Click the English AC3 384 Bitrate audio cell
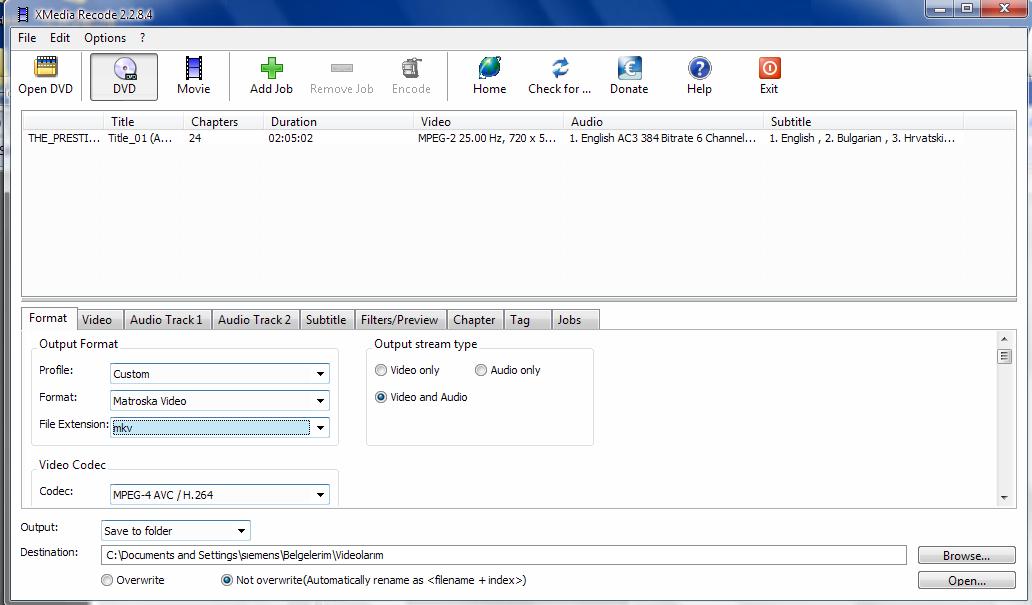1032x605 pixels. (x=663, y=138)
